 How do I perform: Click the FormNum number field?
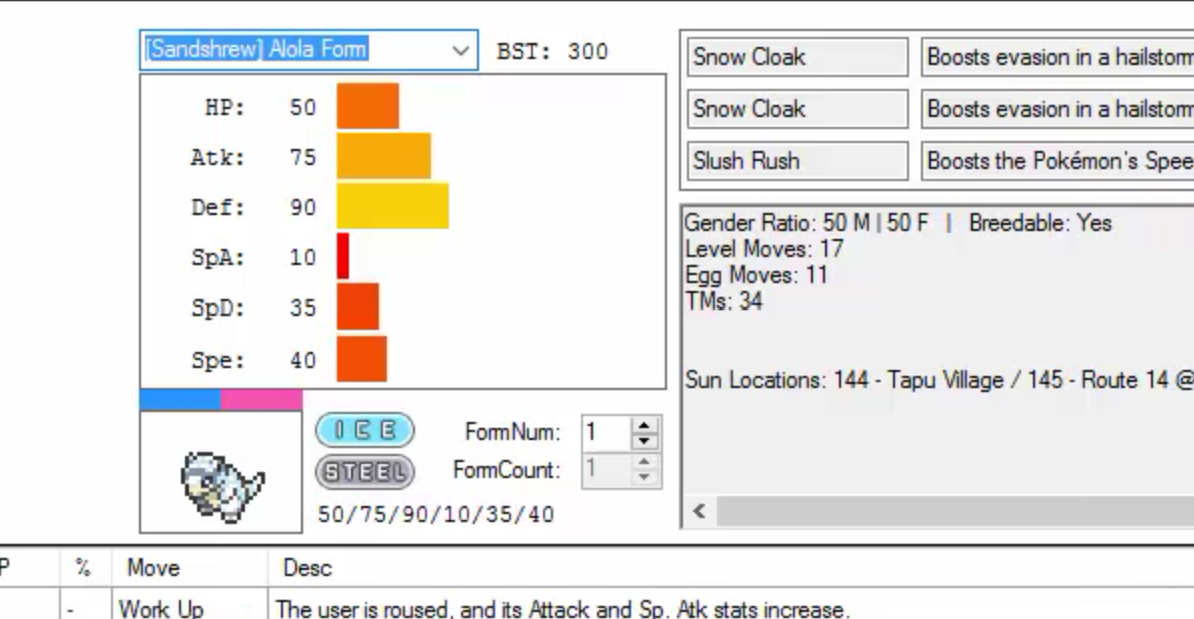[x=607, y=432]
